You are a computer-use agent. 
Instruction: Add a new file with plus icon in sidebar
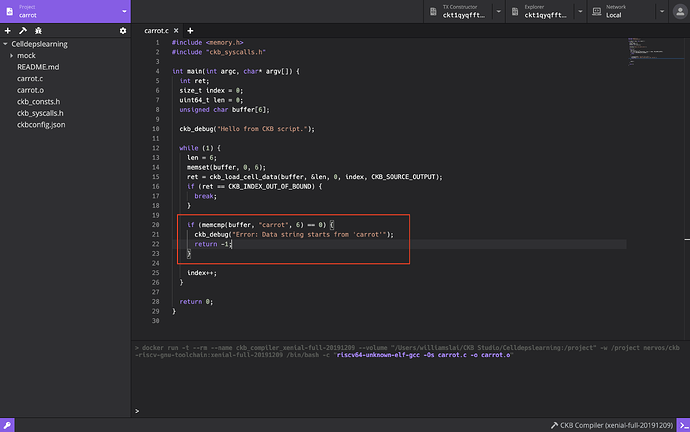(x=7, y=30)
